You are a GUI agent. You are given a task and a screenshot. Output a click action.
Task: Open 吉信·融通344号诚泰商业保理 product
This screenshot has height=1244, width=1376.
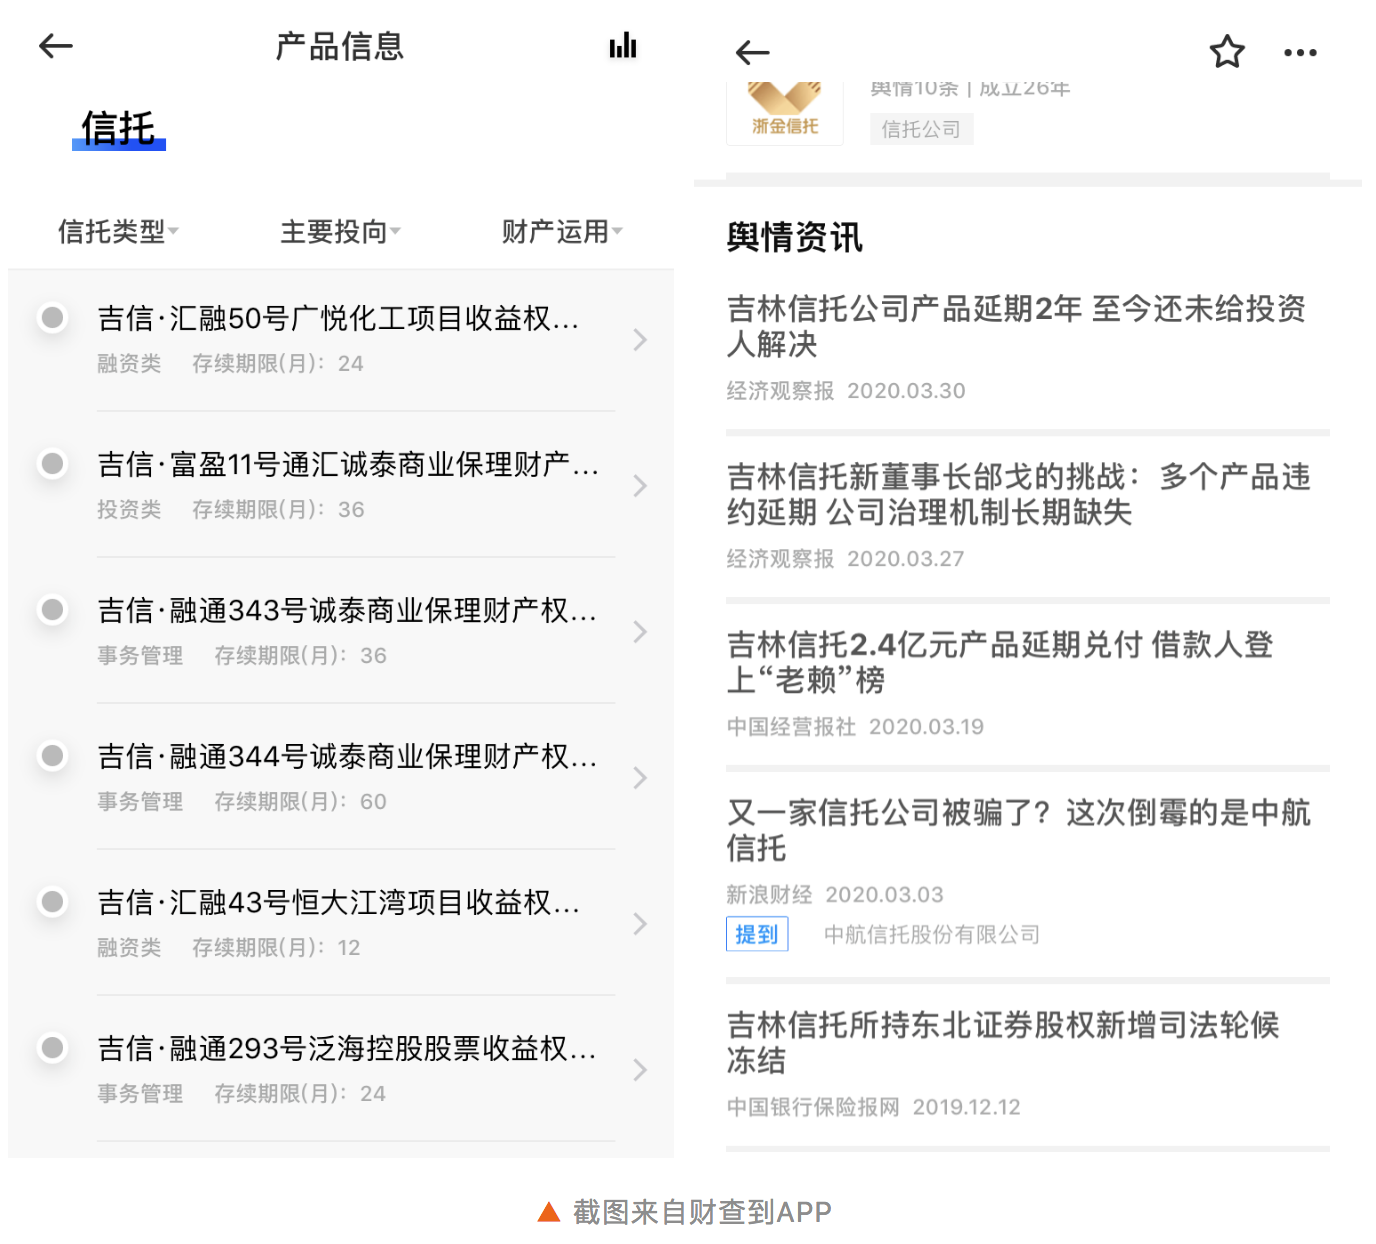[347, 757]
